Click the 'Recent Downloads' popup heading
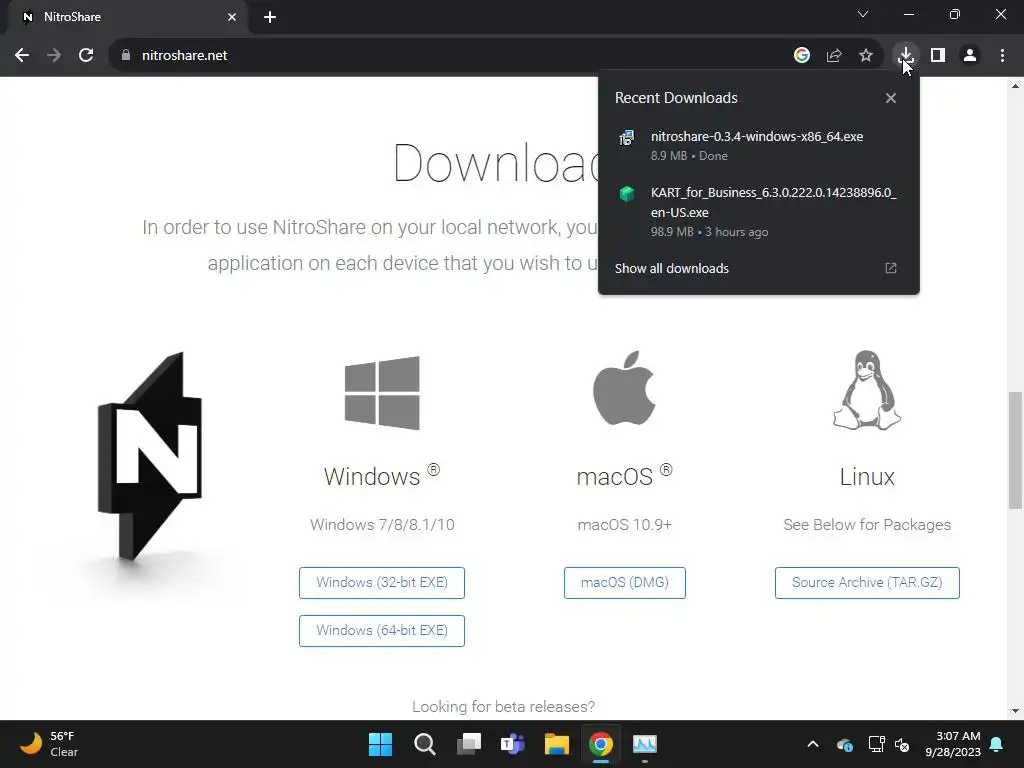This screenshot has height=768, width=1024. pyautogui.click(x=676, y=98)
